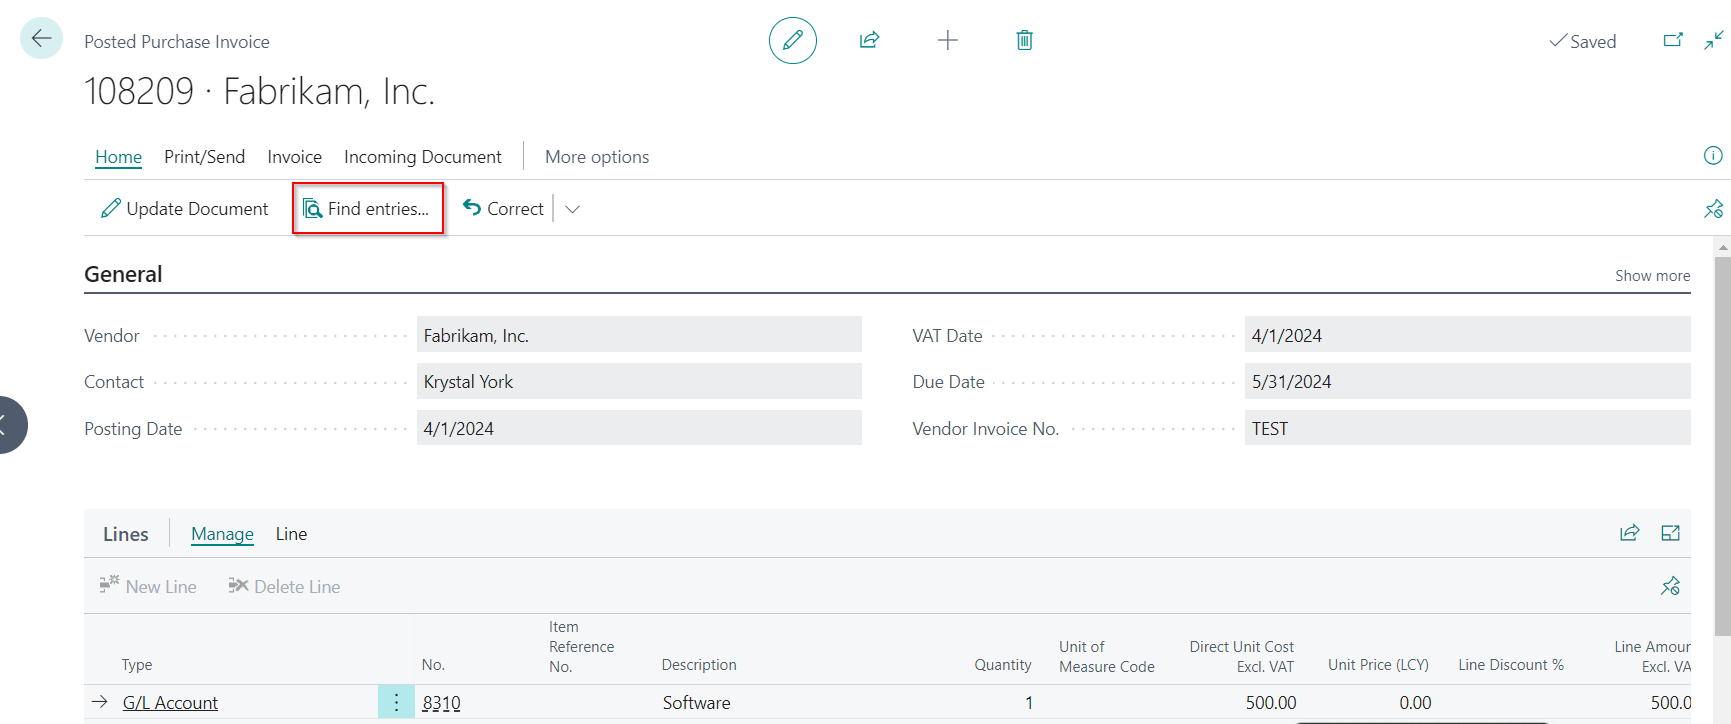Switch to the Home tab
Image resolution: width=1731 pixels, height=724 pixels.
point(118,157)
